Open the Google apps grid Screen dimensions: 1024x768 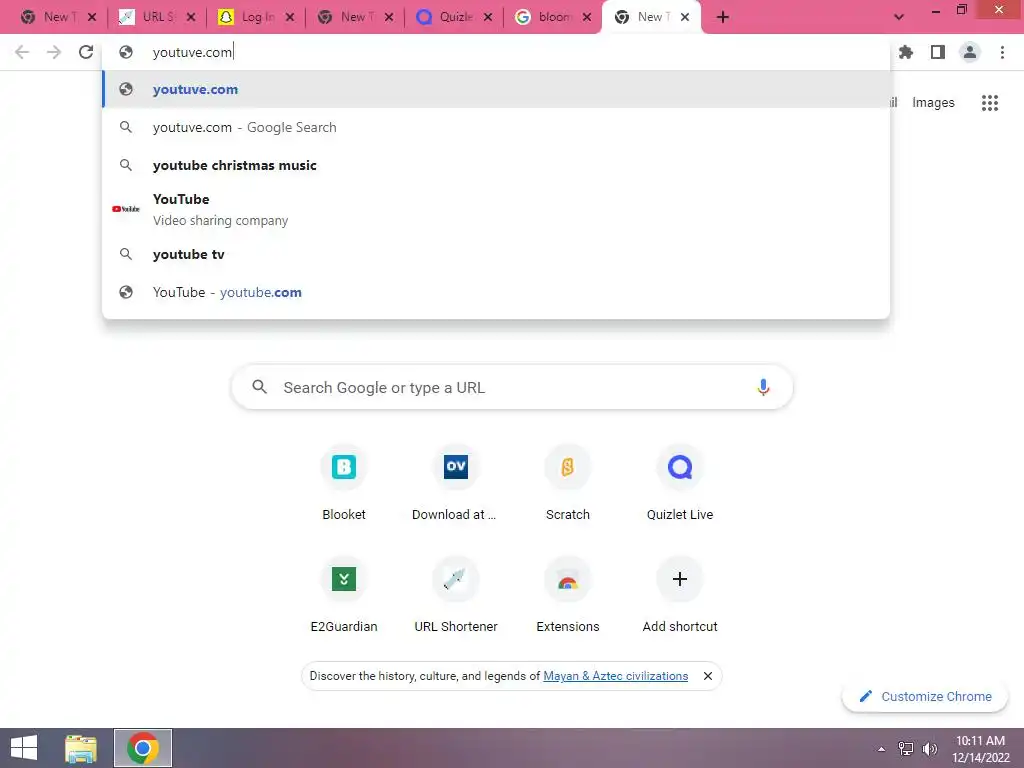click(x=990, y=103)
